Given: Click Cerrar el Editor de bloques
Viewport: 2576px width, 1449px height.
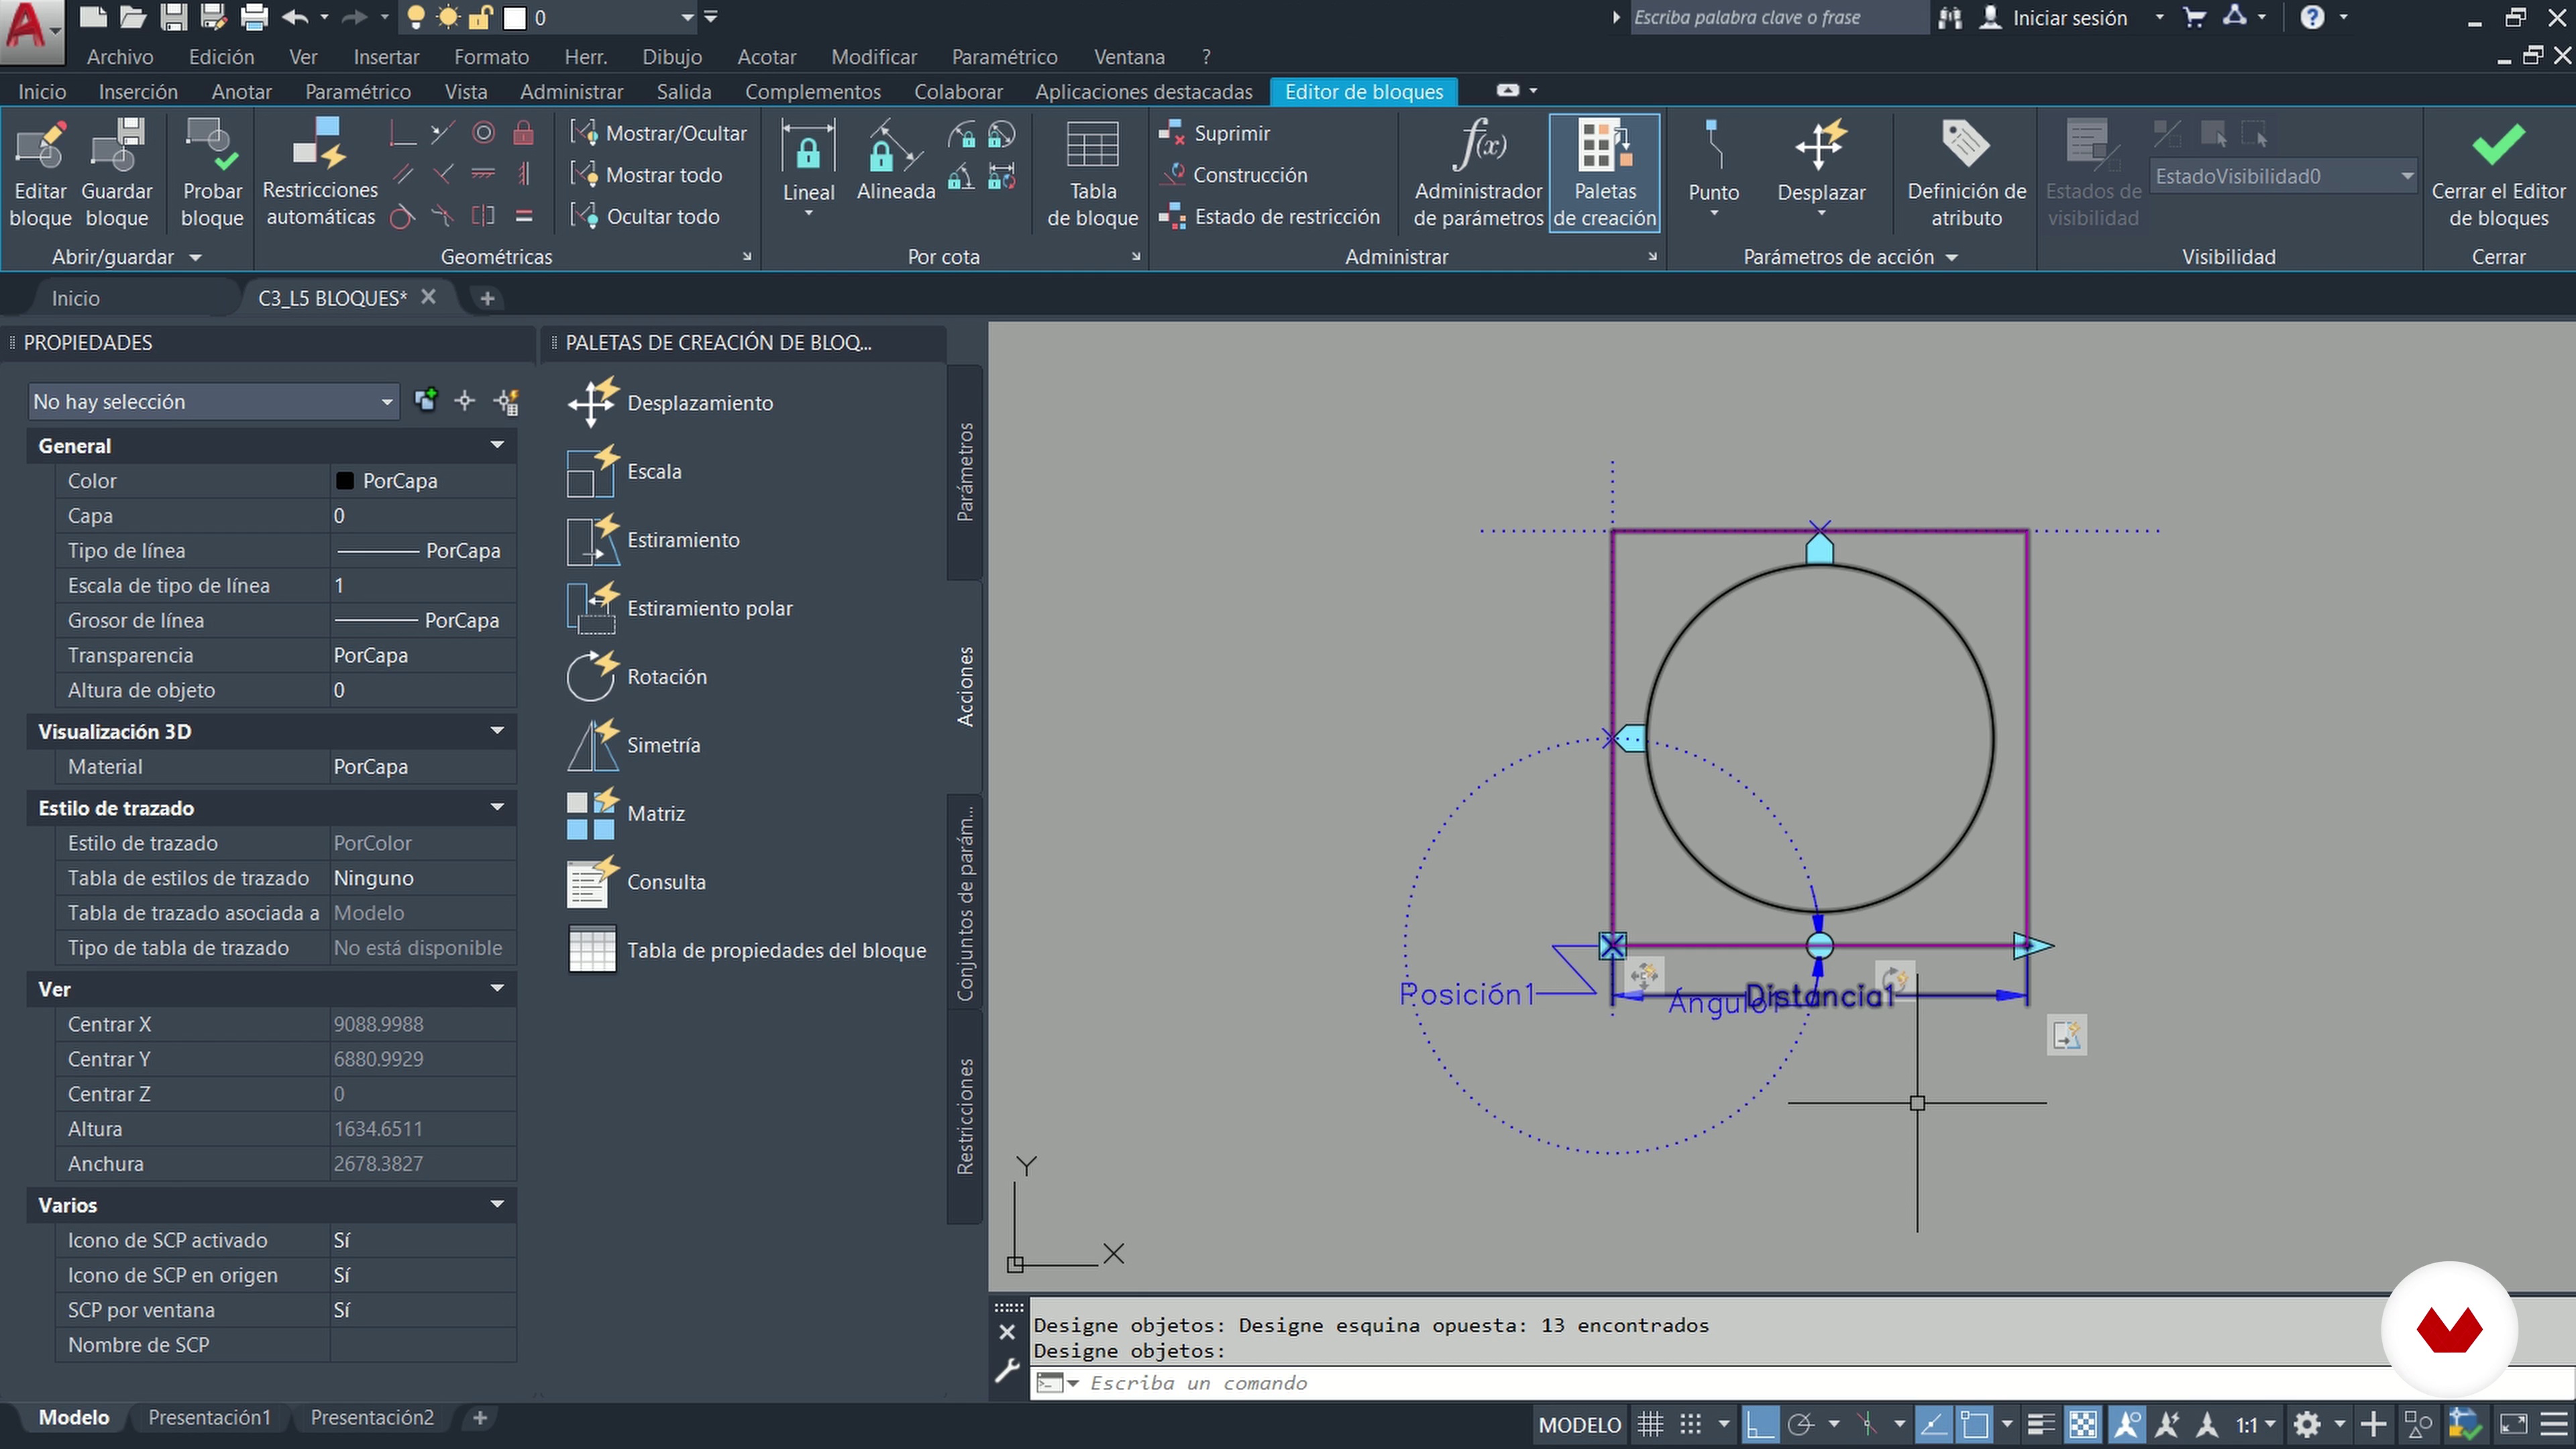Looking at the screenshot, I should point(2498,174).
